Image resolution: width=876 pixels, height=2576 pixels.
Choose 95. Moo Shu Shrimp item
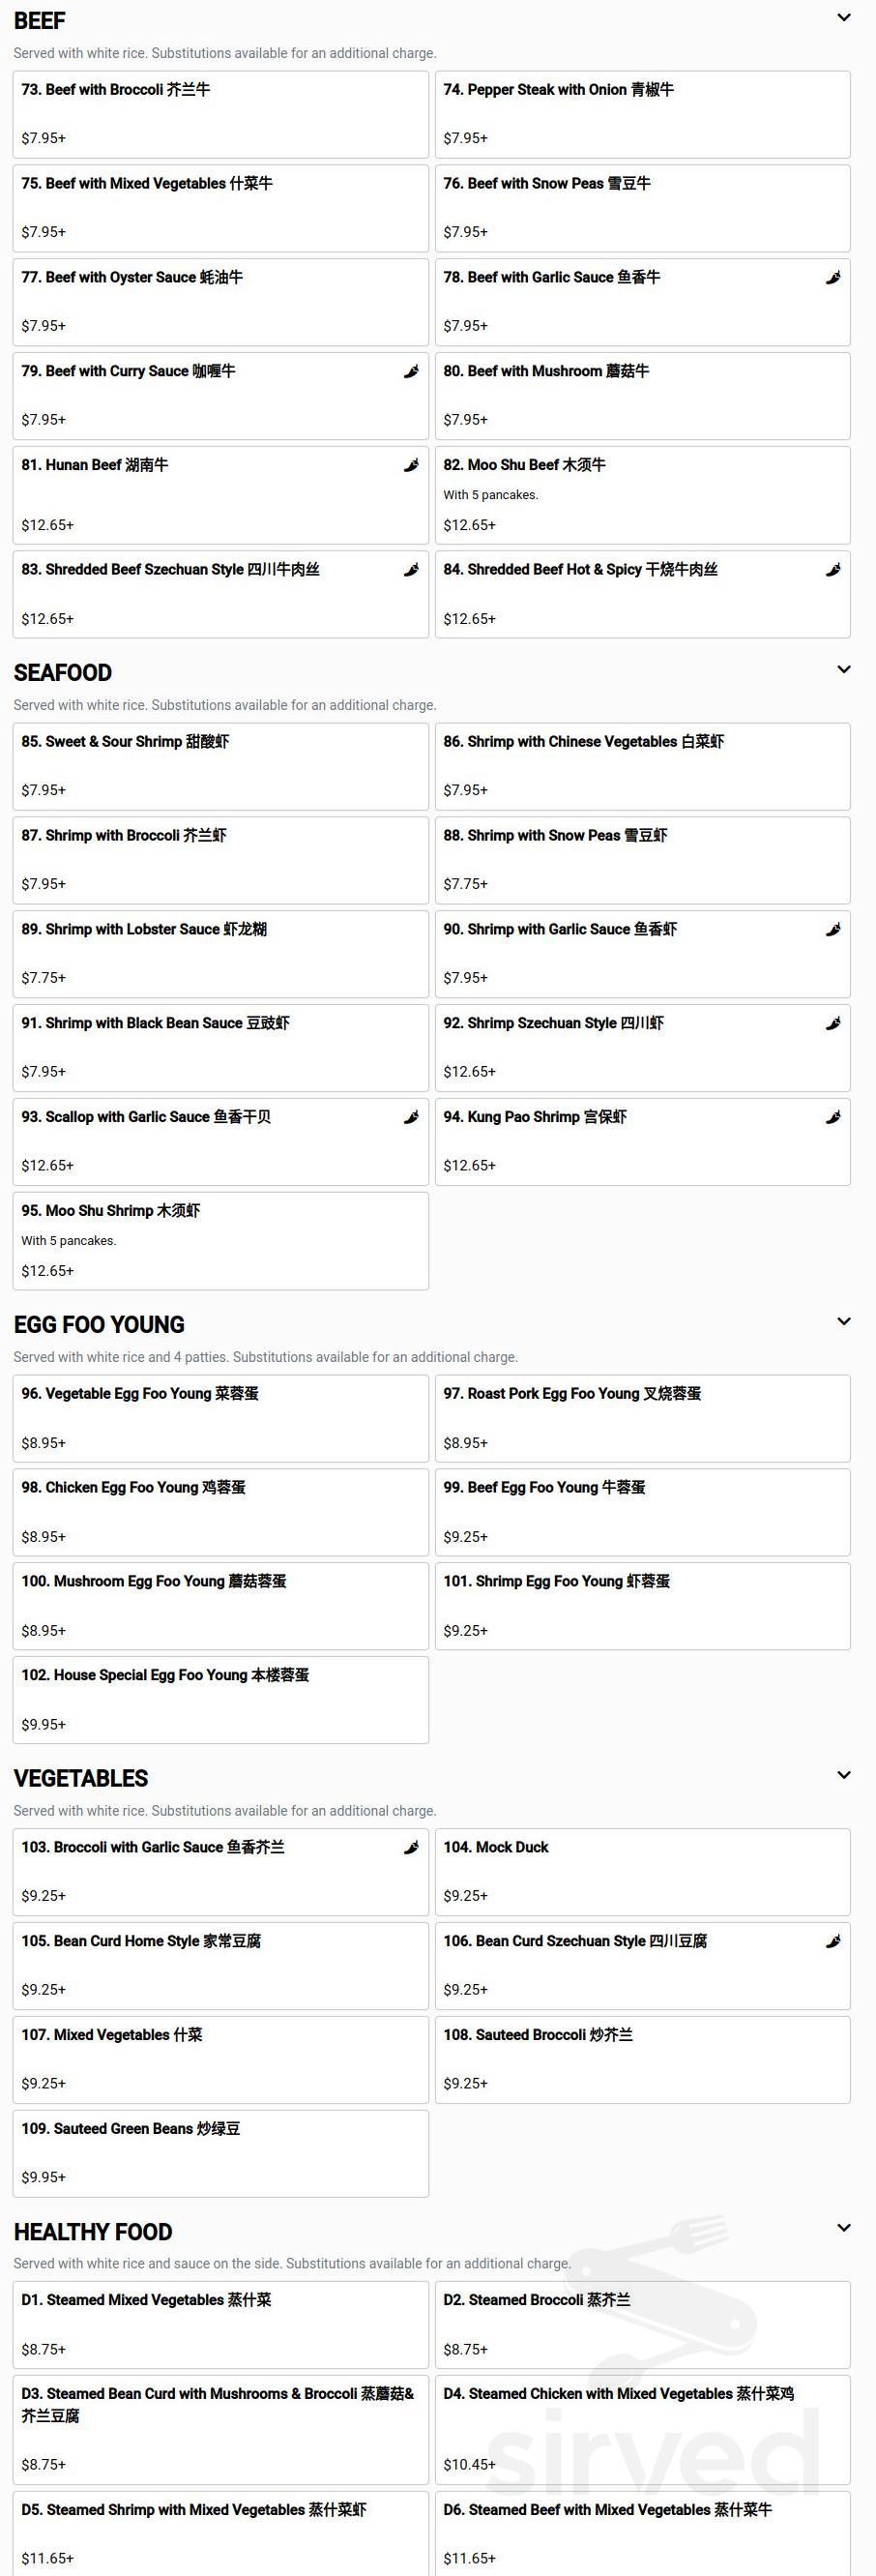[220, 1240]
